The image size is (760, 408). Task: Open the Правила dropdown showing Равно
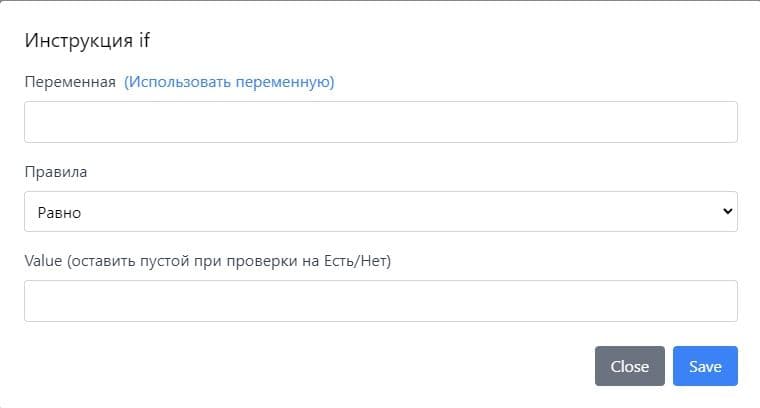coord(380,212)
